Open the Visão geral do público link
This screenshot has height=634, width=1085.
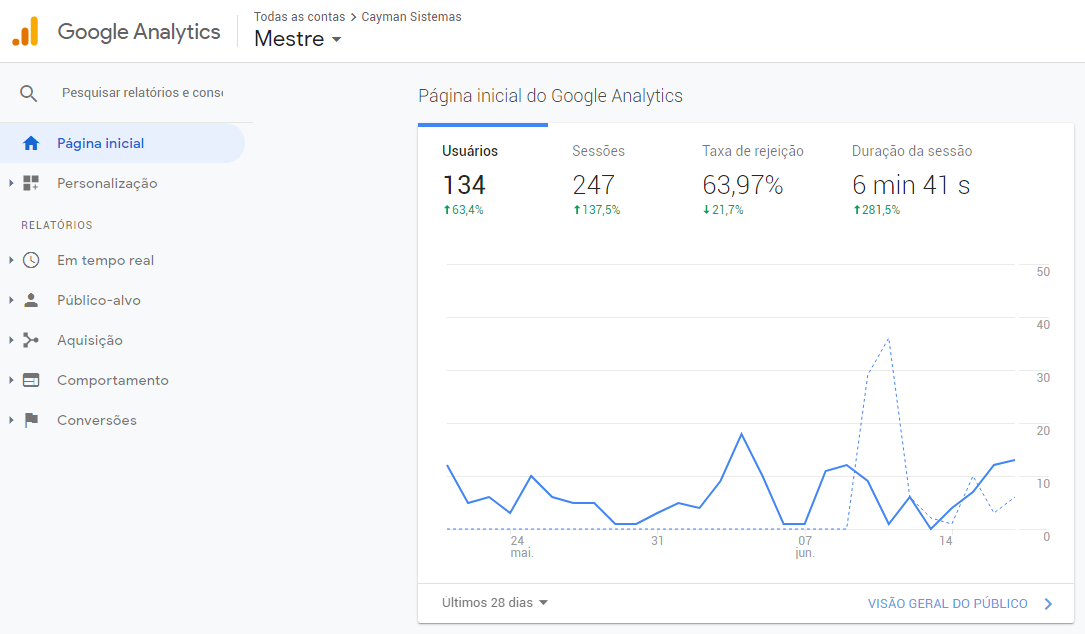tap(948, 604)
